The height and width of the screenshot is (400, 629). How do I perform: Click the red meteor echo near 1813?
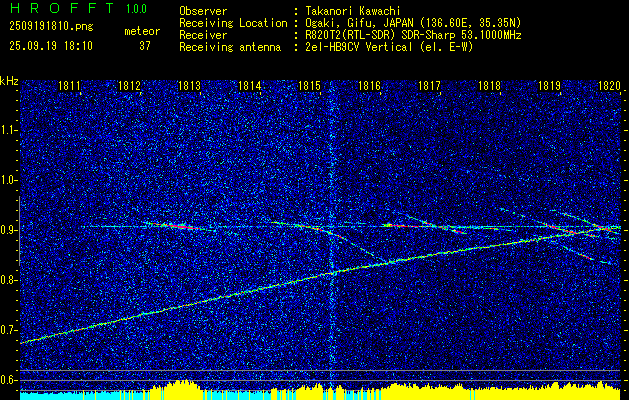click(x=177, y=226)
